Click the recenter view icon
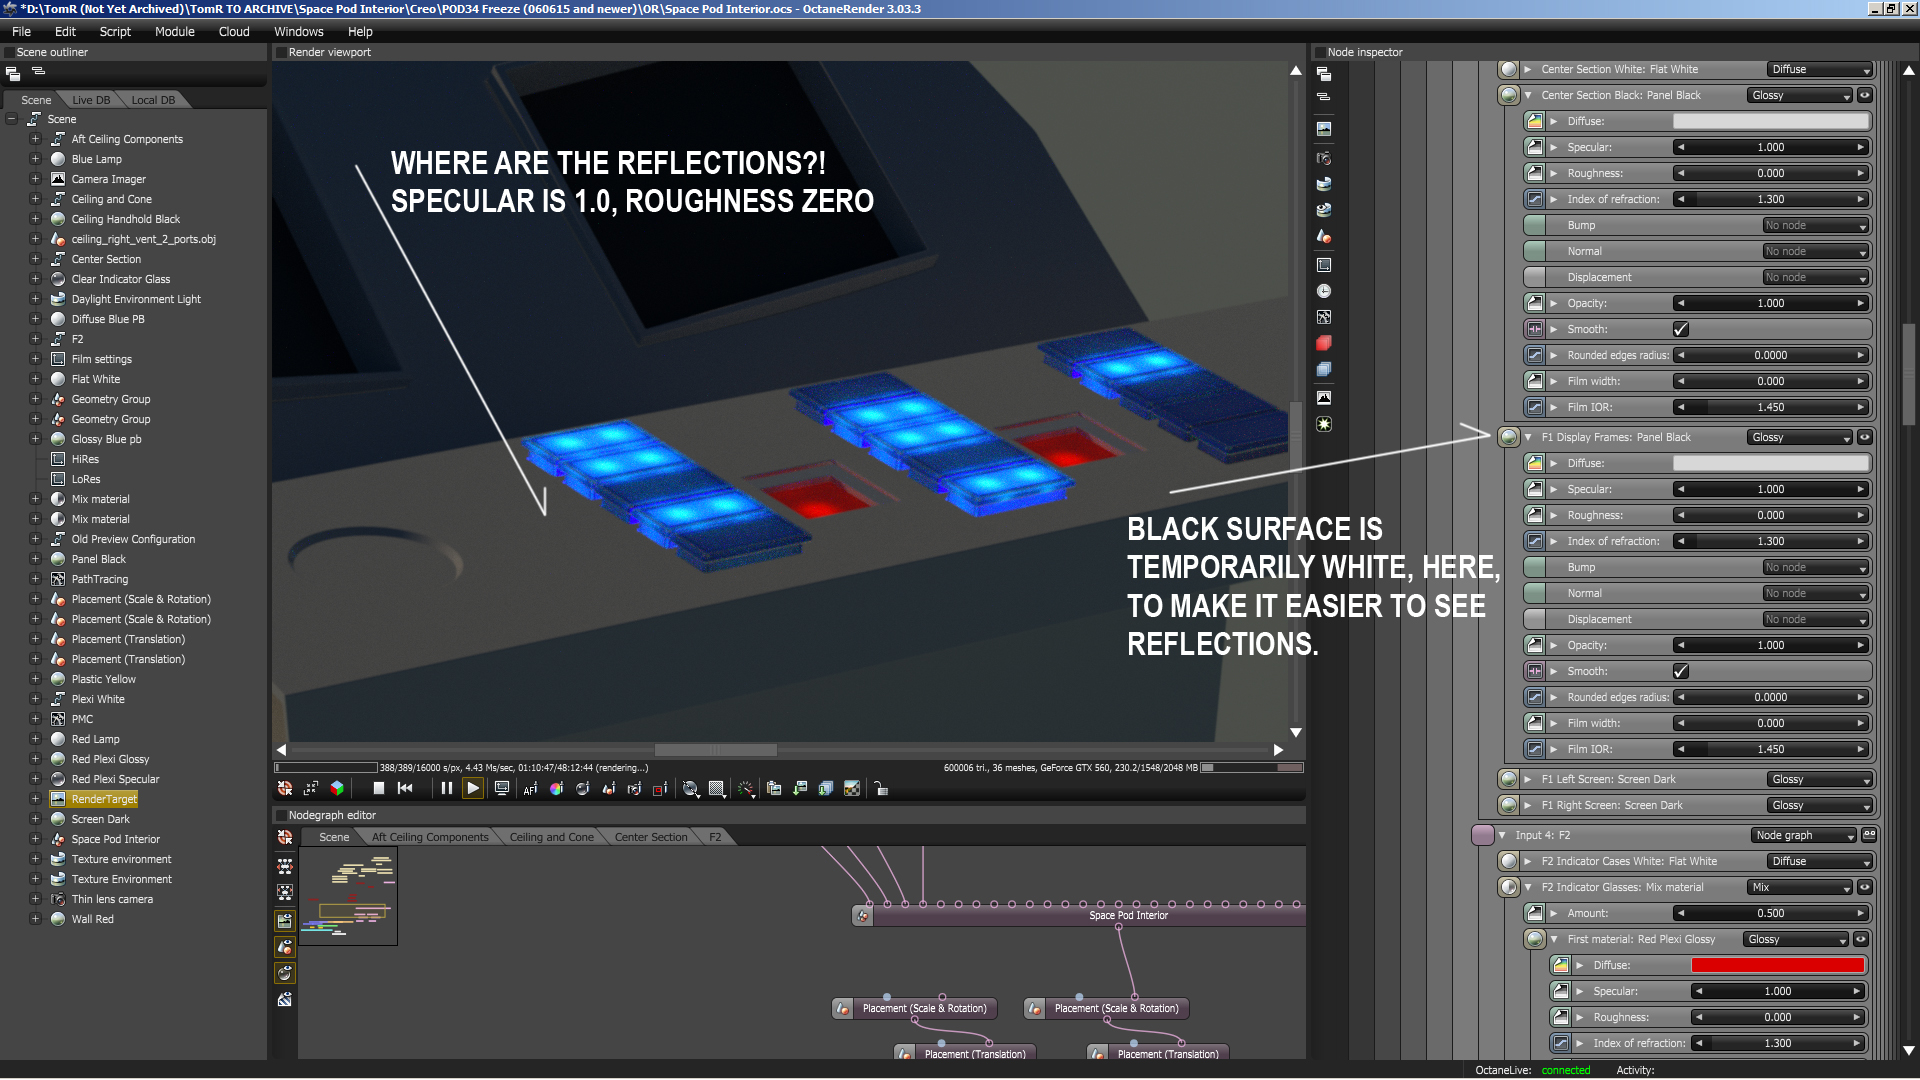 click(285, 789)
